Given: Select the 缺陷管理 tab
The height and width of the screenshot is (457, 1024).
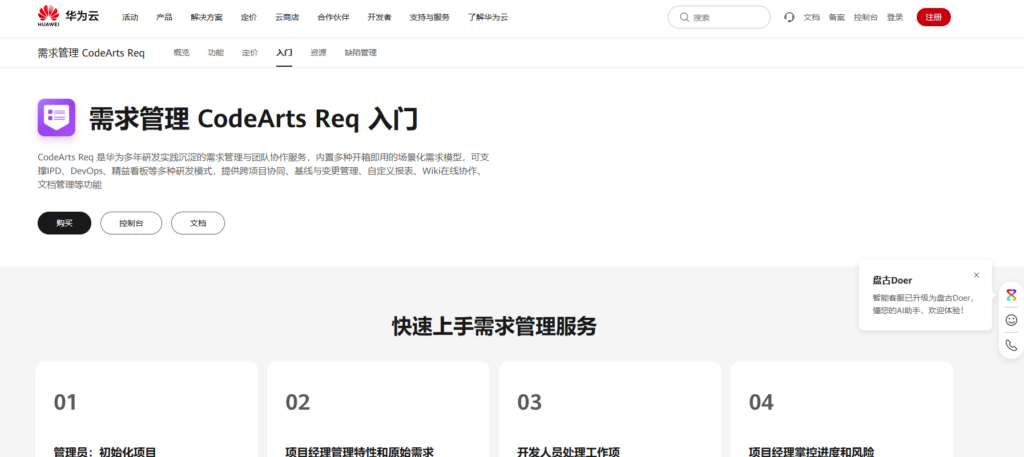Looking at the screenshot, I should (x=361, y=52).
